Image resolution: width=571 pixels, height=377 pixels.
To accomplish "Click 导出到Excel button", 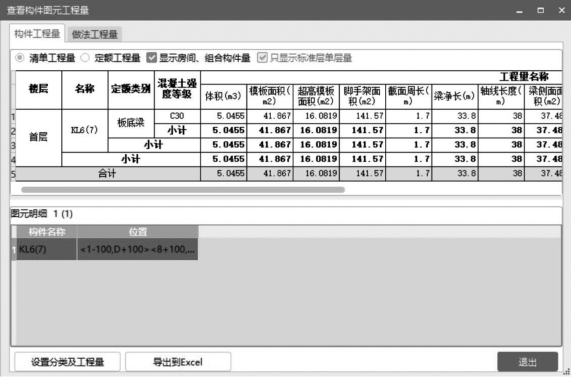I will [x=178, y=362].
